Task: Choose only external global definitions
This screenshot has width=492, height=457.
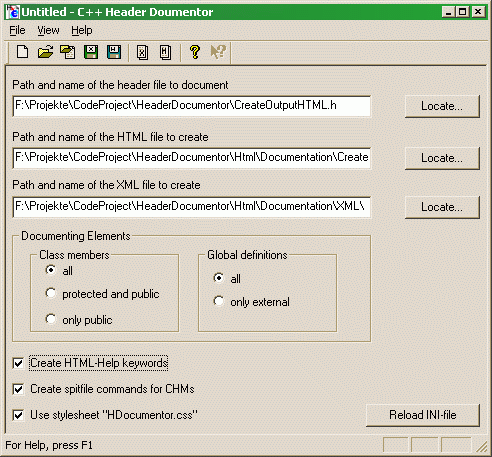Action: click(x=219, y=301)
